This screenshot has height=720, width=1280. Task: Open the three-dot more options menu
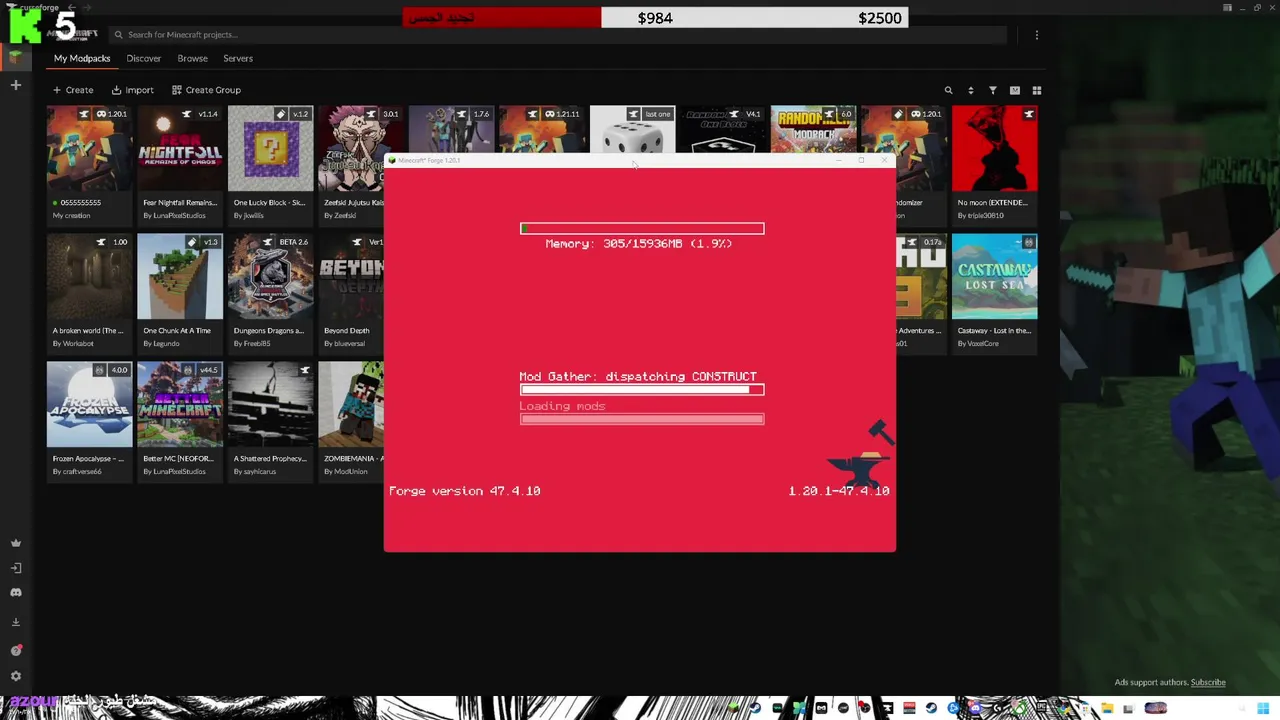[1037, 34]
